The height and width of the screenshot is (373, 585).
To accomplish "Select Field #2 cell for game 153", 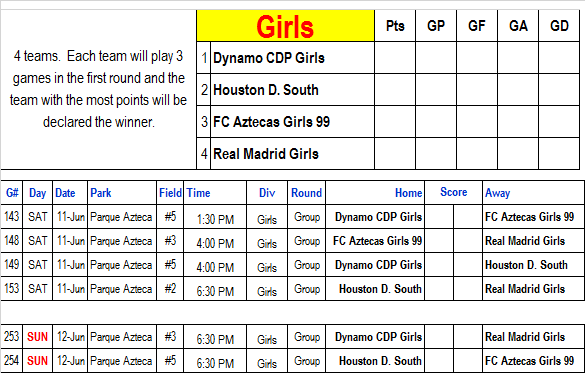I will point(170,289).
